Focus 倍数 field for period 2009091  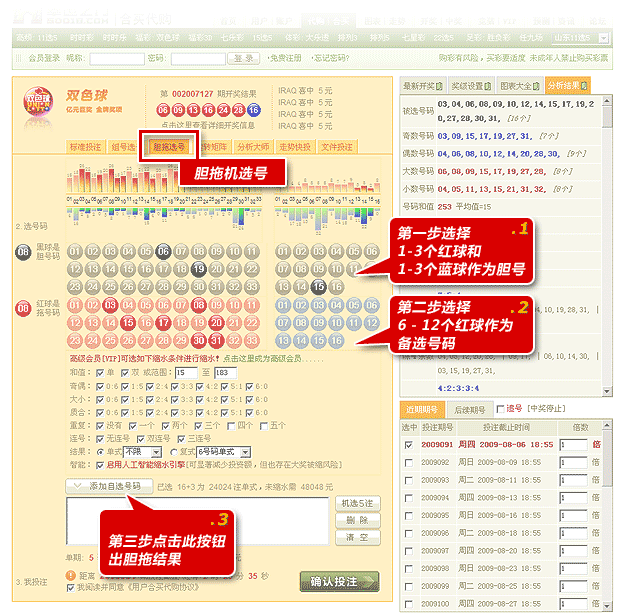(573, 445)
